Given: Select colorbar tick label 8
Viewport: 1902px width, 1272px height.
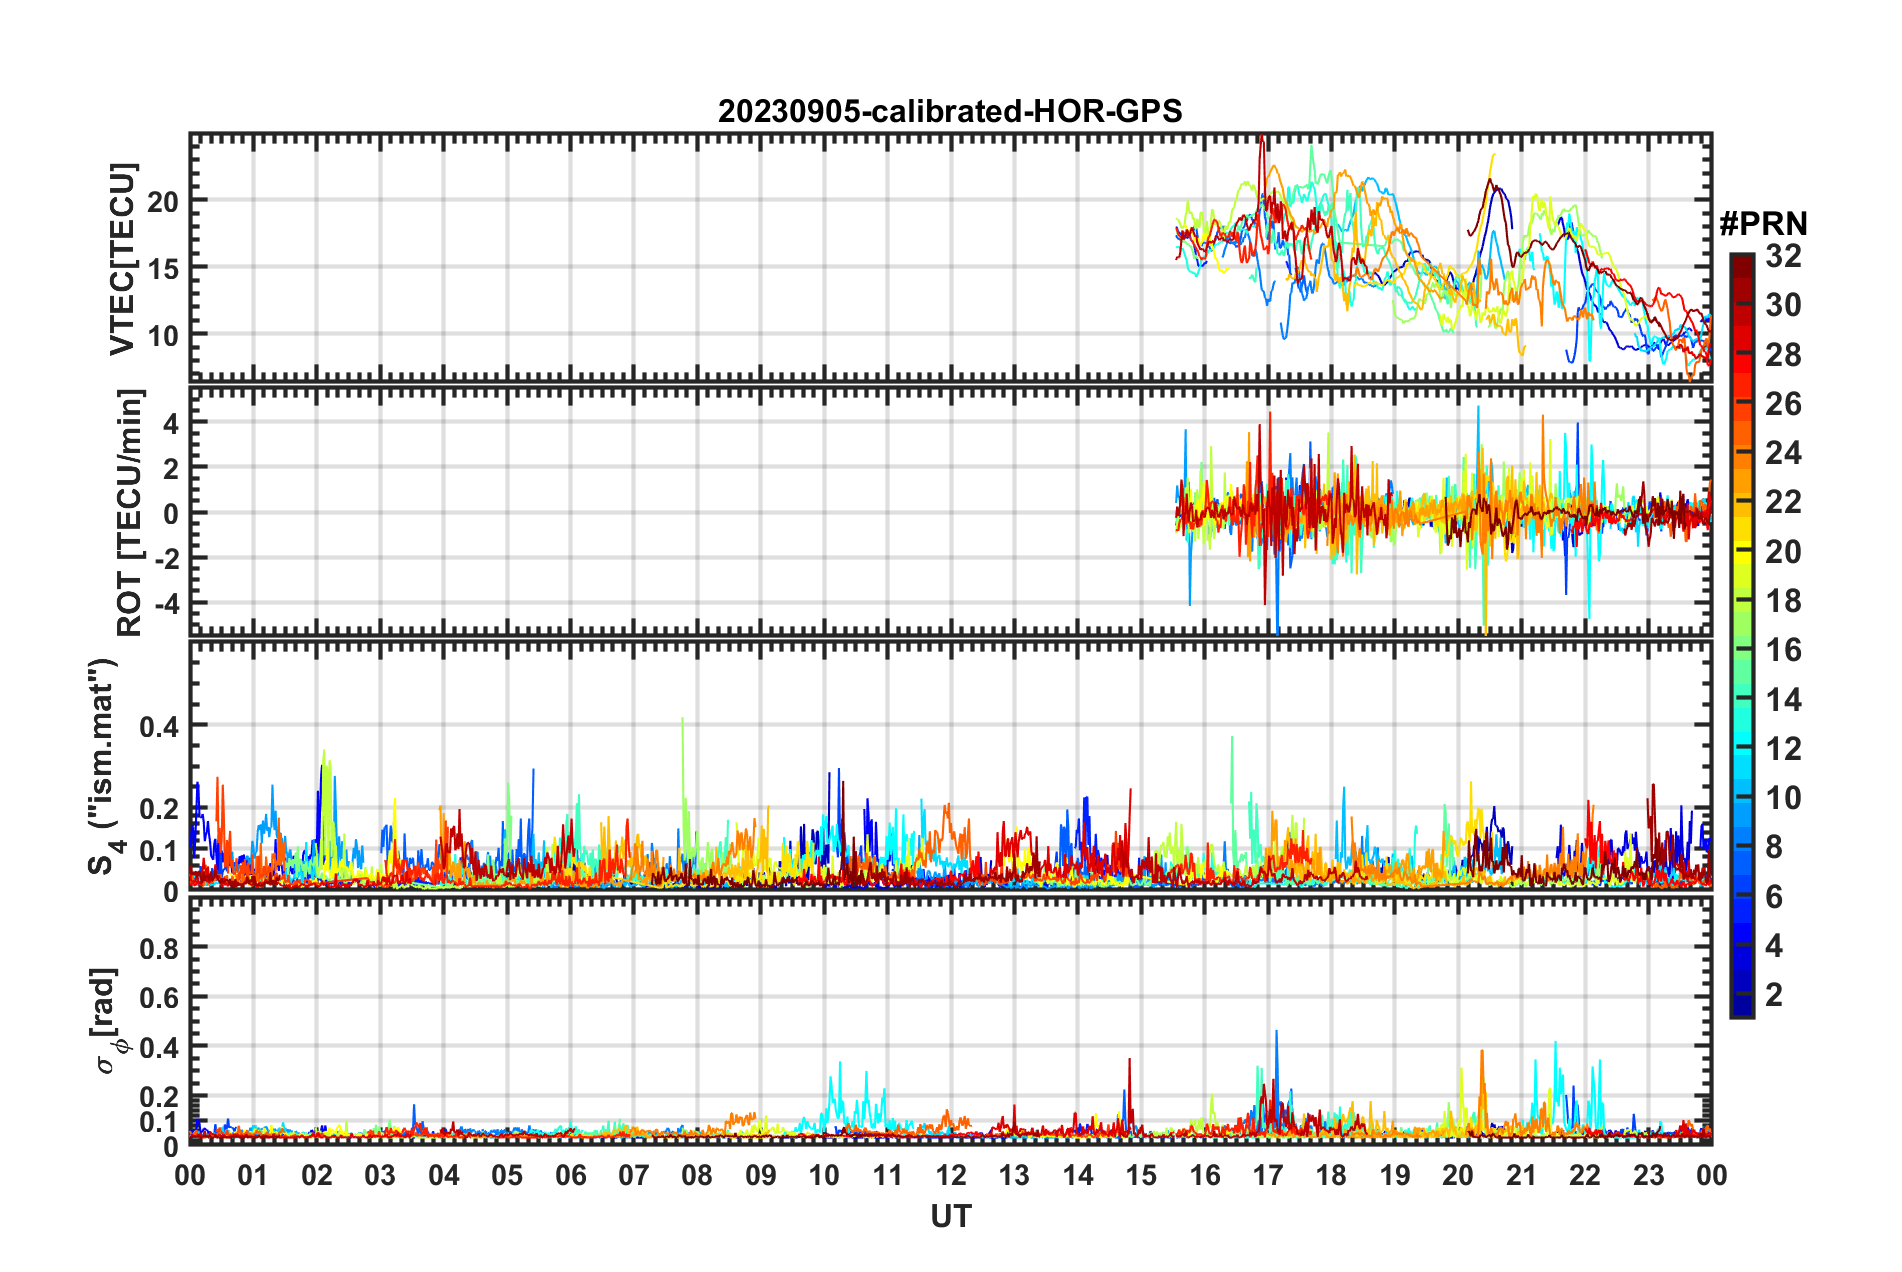Looking at the screenshot, I should point(1774,847).
